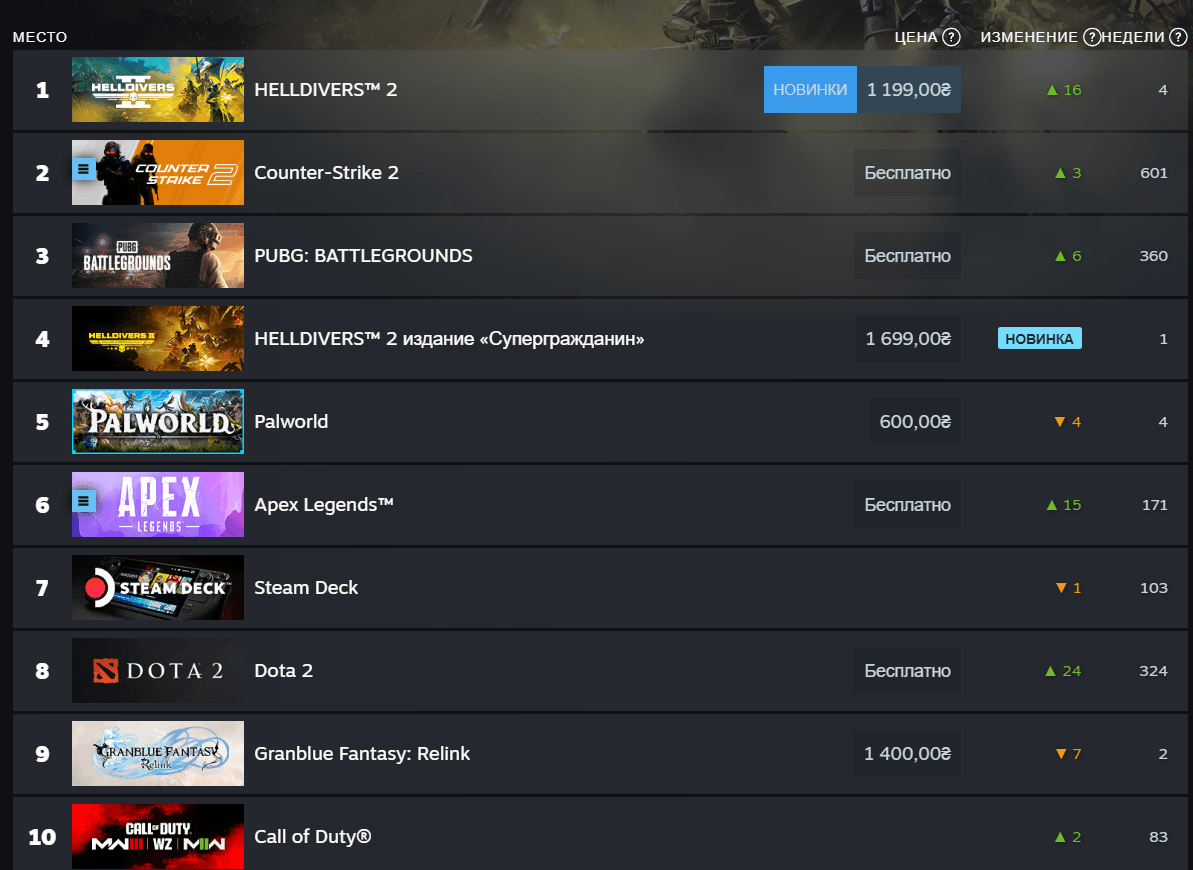The height and width of the screenshot is (870, 1193).
Task: Open the Steam Deck title link
Action: point(306,588)
